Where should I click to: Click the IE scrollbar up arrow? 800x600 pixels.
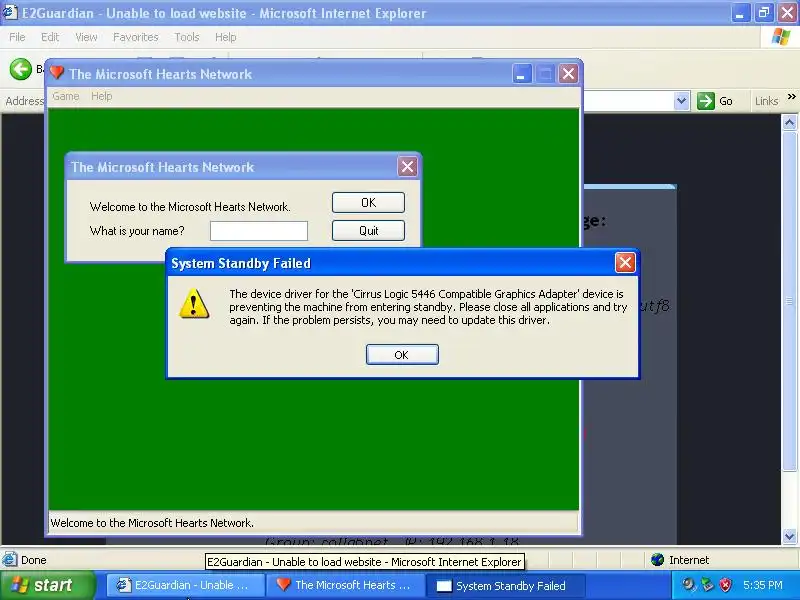coord(789,122)
